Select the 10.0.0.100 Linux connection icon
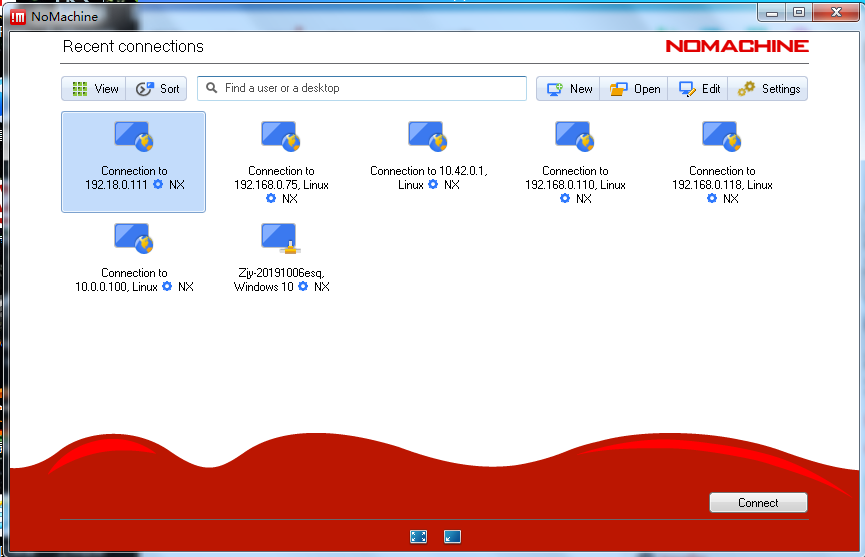Screen dimensions: 865x557 tap(134, 238)
